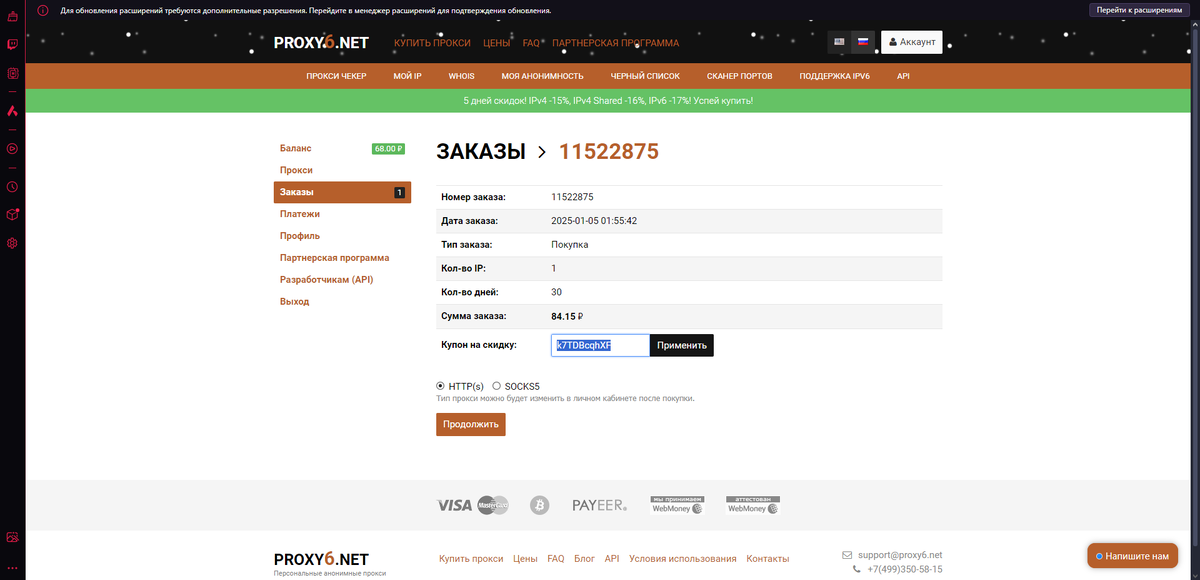This screenshot has width=1200, height=580.
Task: Open ЦЕНЫ in top menu
Action: pyautogui.click(x=497, y=43)
